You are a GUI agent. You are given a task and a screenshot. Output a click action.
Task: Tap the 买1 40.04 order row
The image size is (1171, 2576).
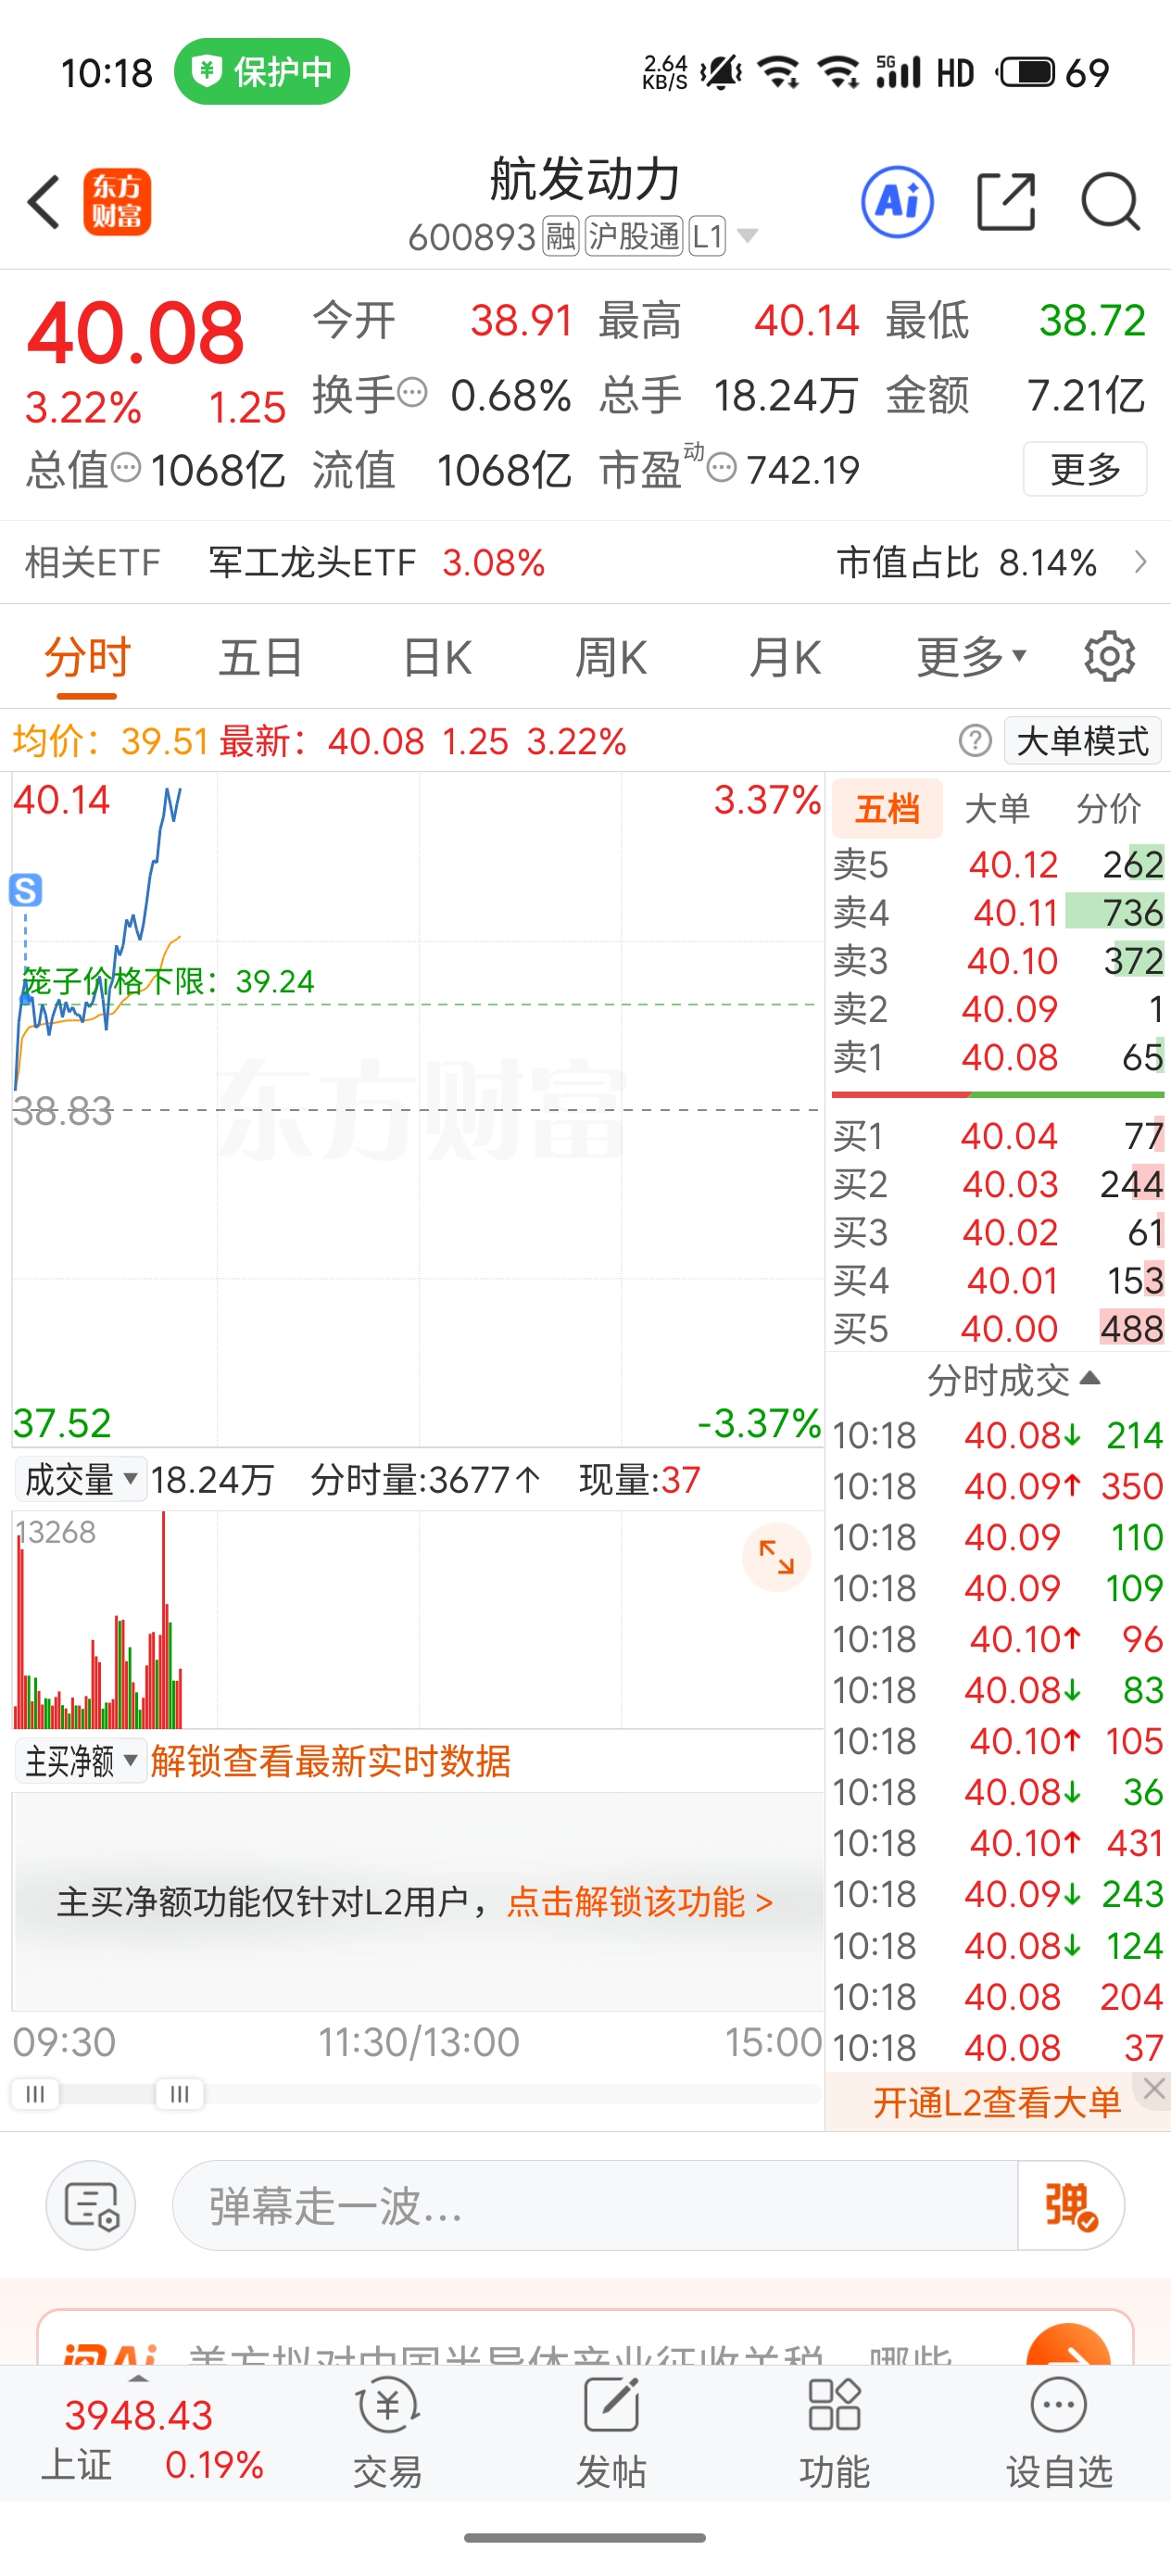point(998,1136)
